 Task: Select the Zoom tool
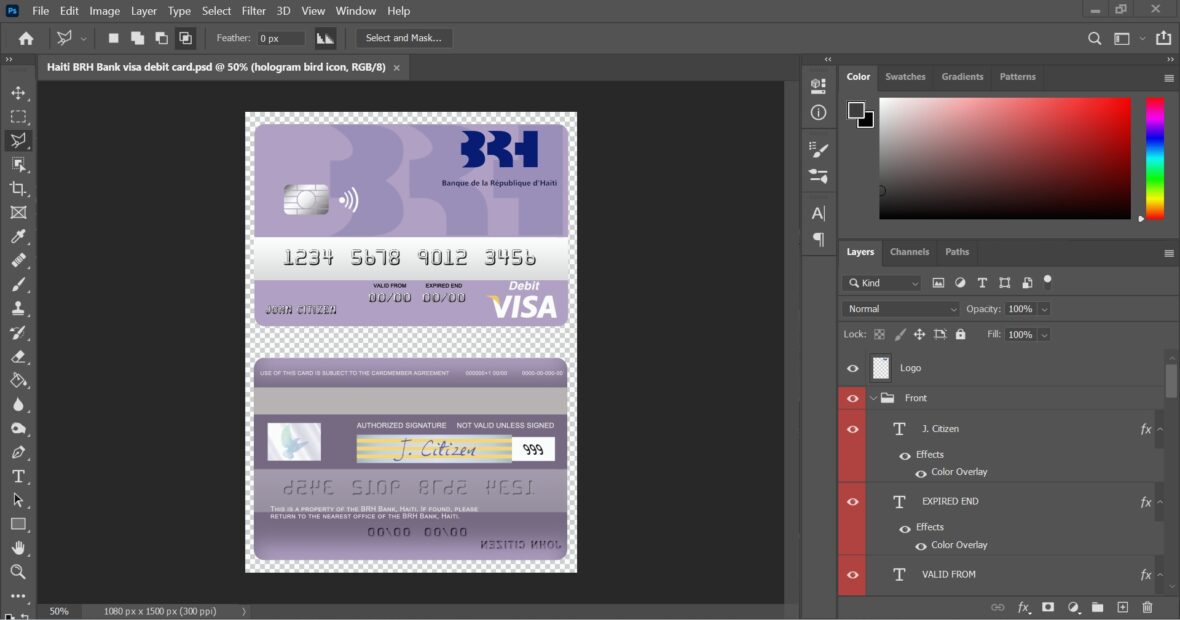pyautogui.click(x=20, y=572)
